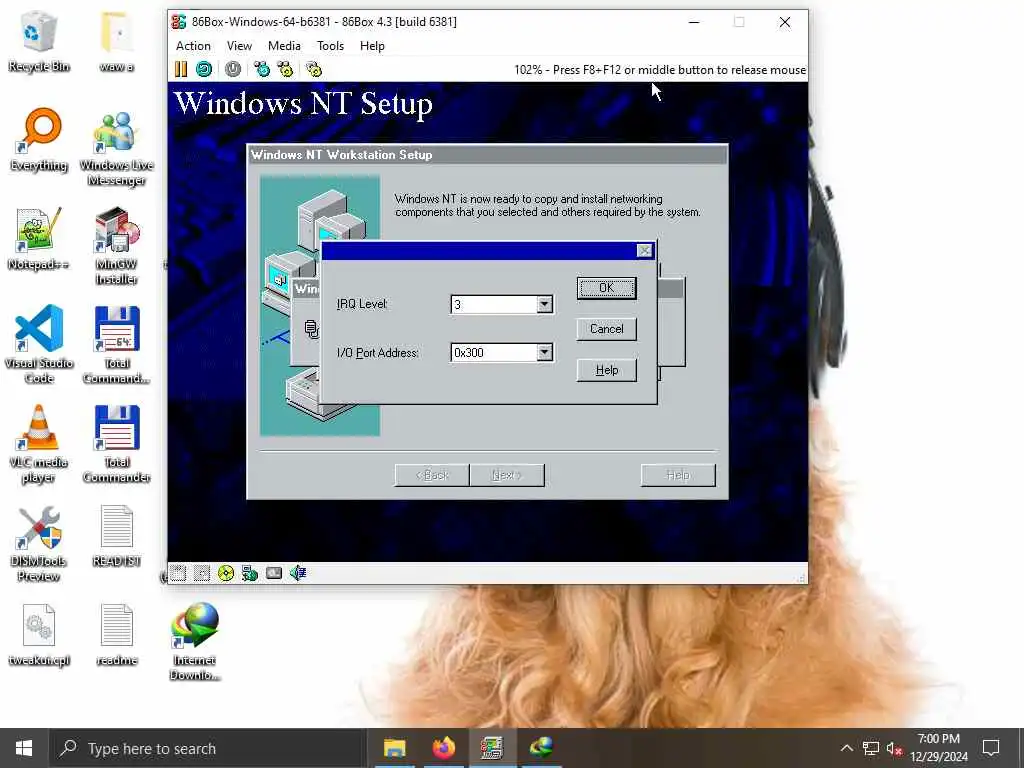Viewport: 1024px width, 768px height.
Task: Select the Everything desktop shortcut
Action: (x=39, y=140)
